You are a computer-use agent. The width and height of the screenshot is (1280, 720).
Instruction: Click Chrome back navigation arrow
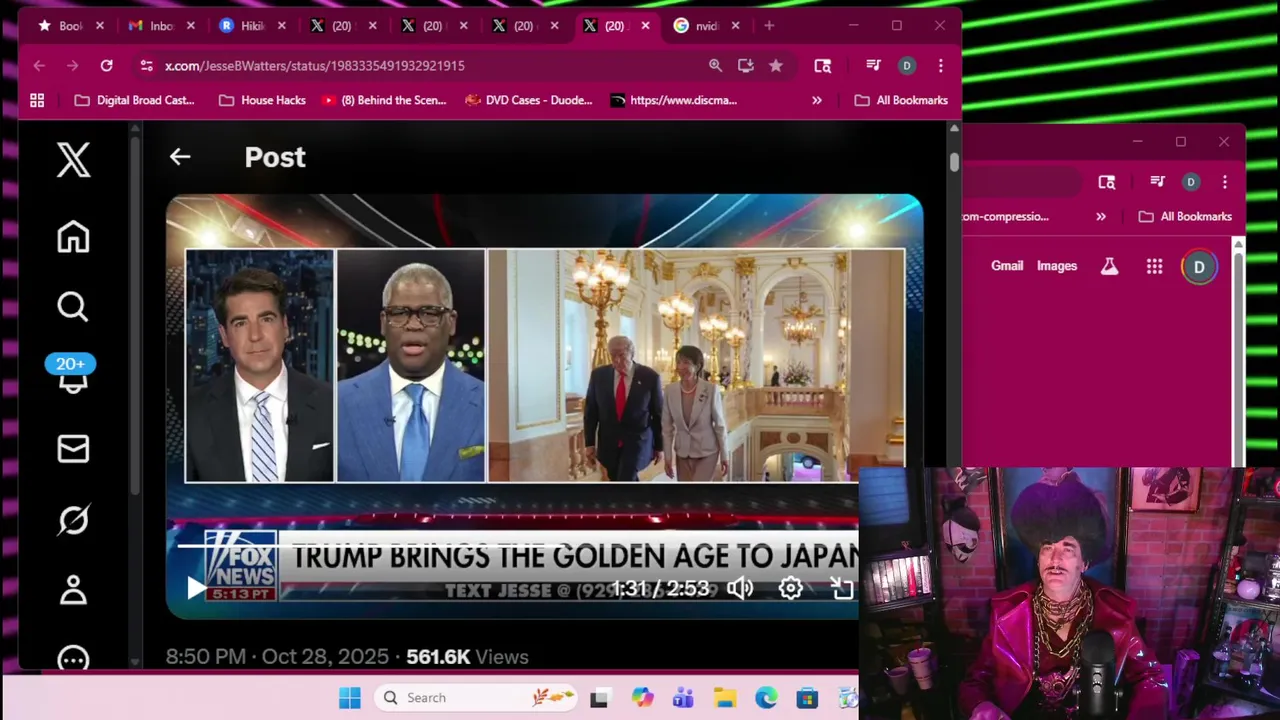tap(39, 65)
